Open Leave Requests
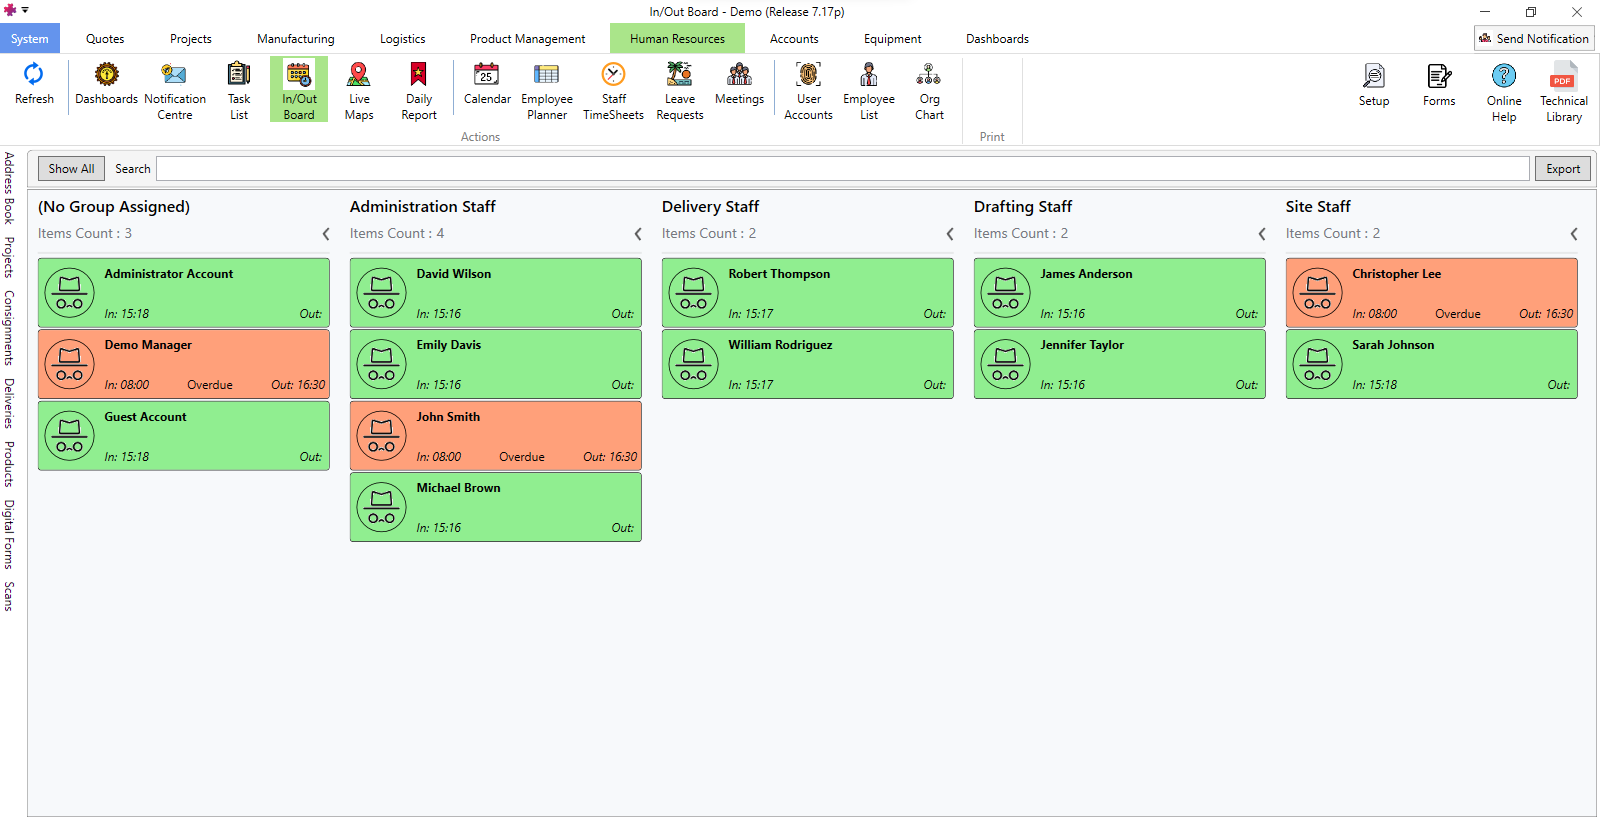 point(680,91)
